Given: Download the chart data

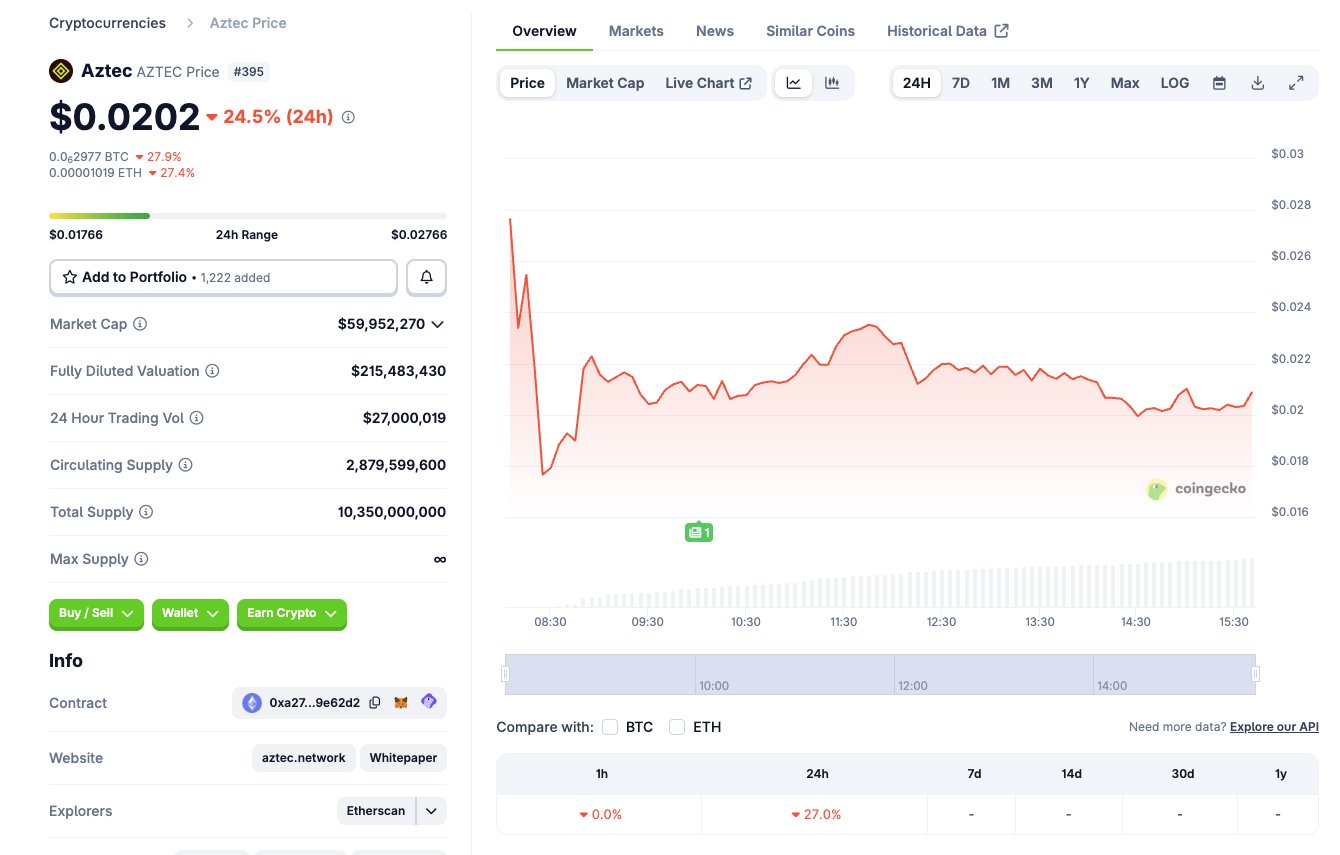Looking at the screenshot, I should point(1258,83).
